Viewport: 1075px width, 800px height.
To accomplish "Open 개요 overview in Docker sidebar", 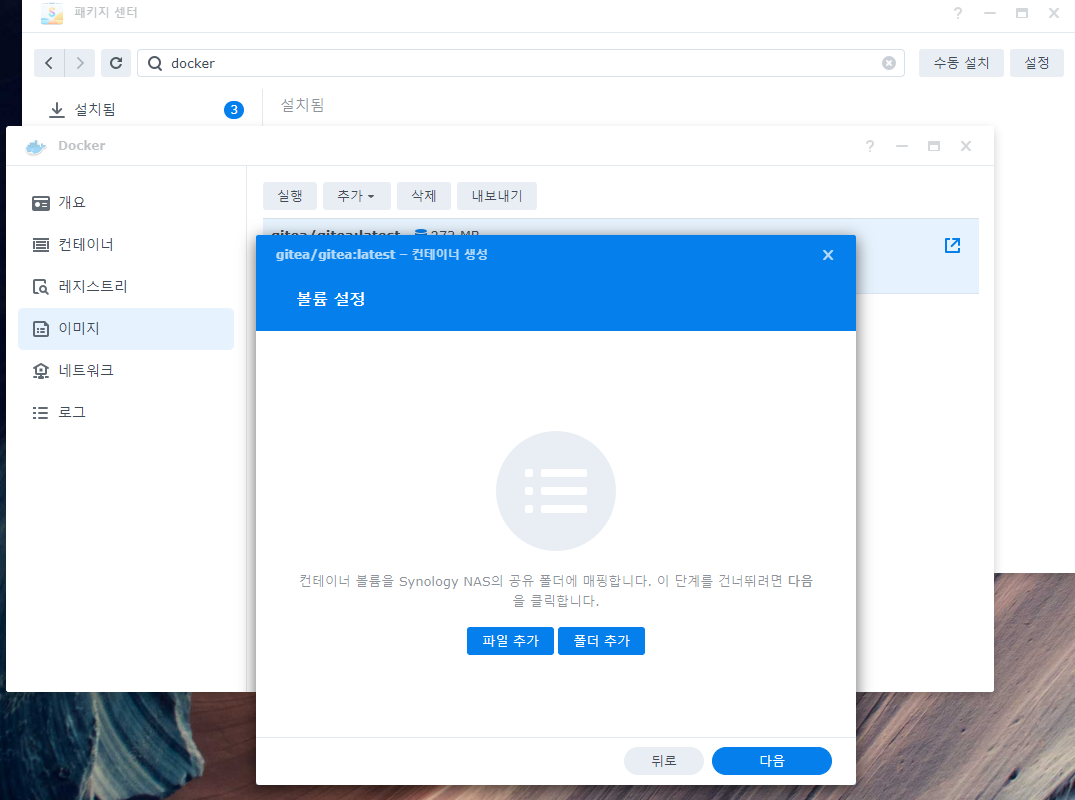I will point(126,203).
